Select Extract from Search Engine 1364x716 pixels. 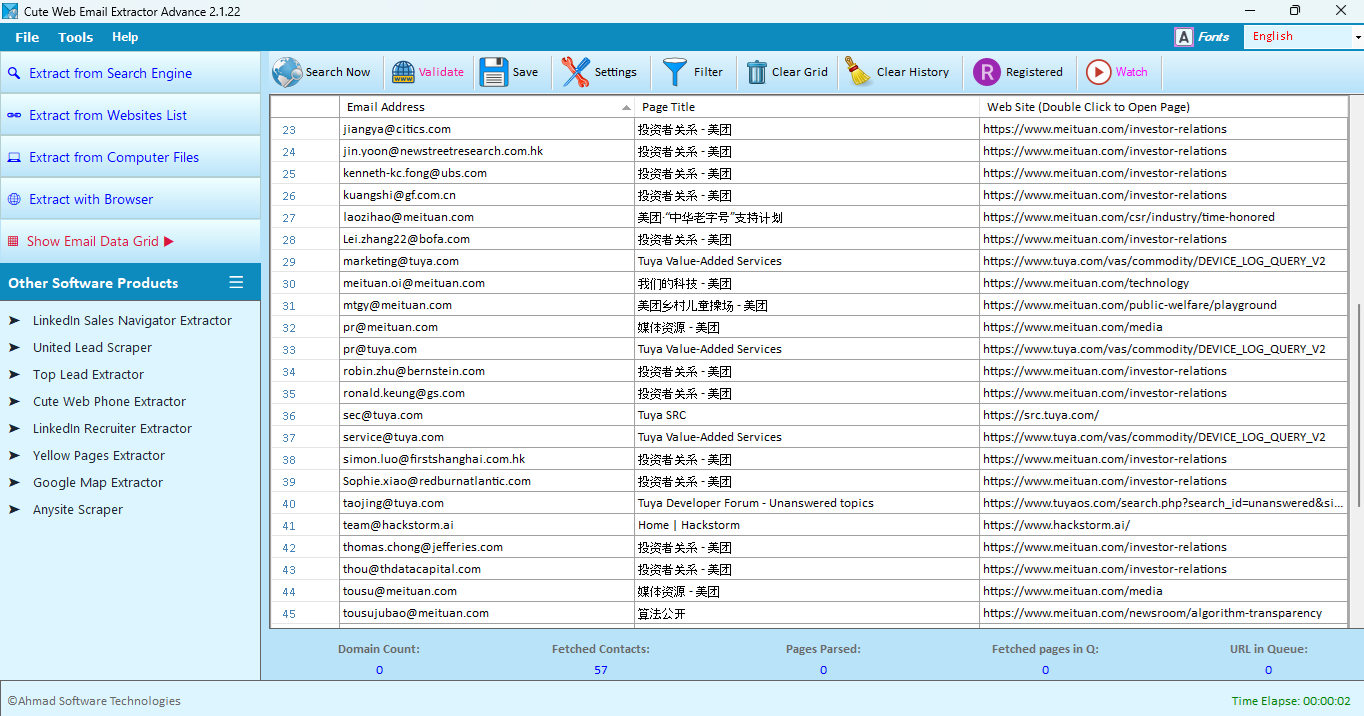(130, 73)
